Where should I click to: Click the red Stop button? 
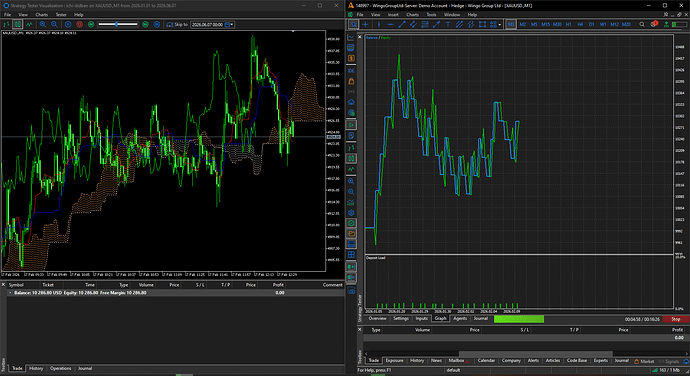click(675, 319)
